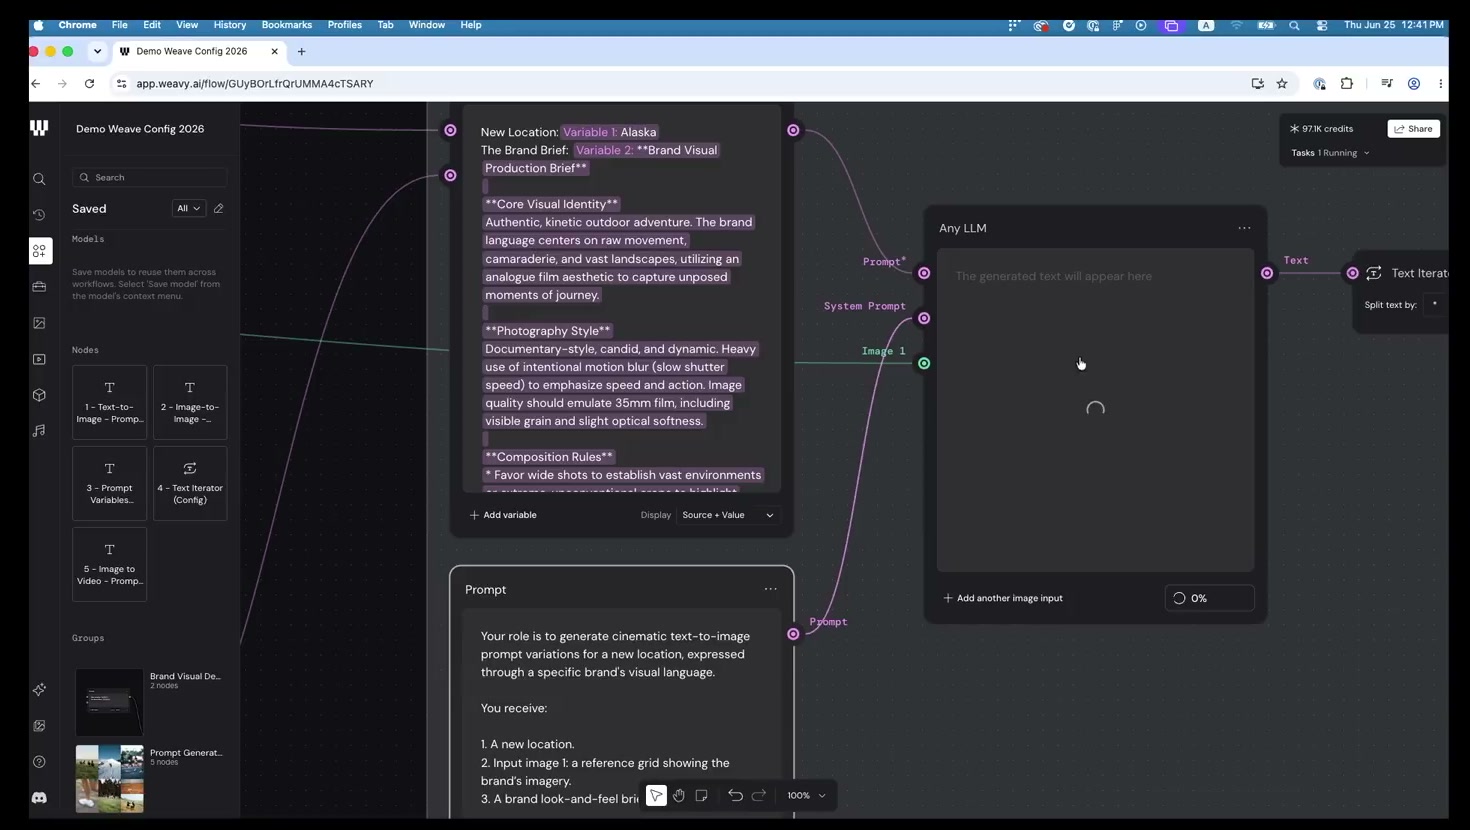Open the History menu
The width and height of the screenshot is (1470, 830).
(x=230, y=25)
